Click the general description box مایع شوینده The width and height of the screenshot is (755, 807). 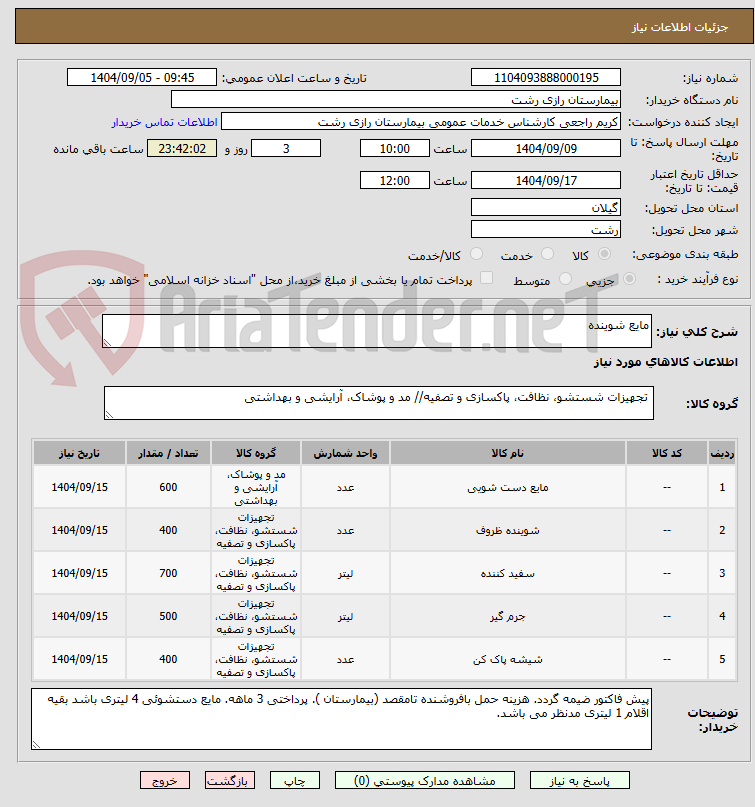pos(377,331)
